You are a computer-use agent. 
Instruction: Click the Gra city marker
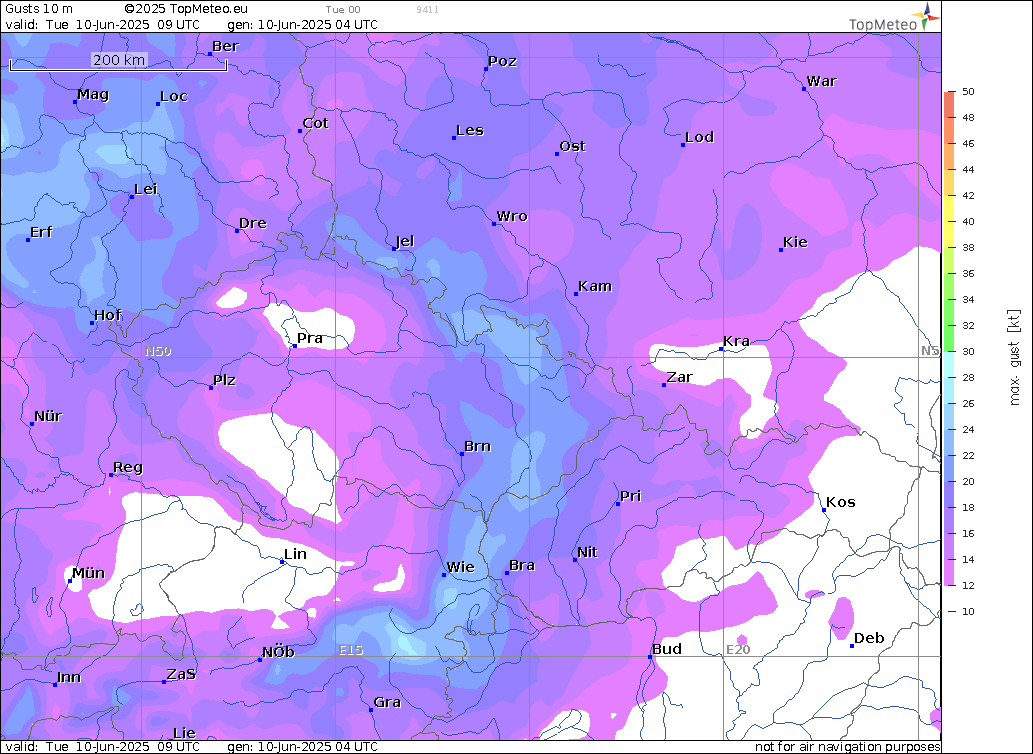pos(371,710)
